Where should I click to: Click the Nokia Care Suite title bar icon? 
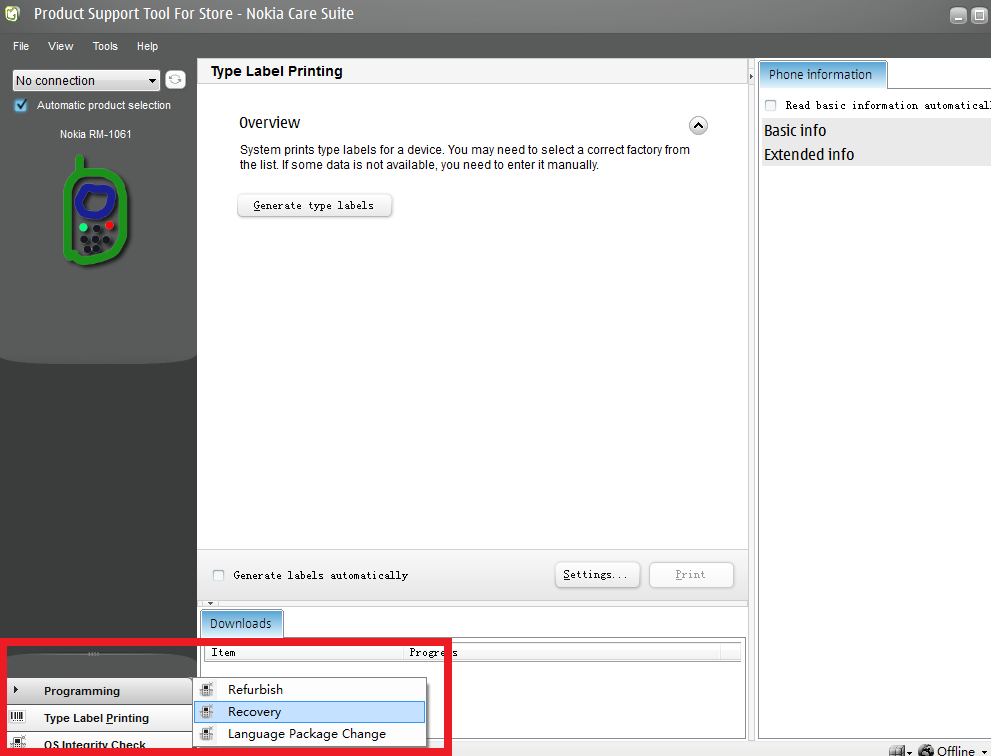pos(13,13)
